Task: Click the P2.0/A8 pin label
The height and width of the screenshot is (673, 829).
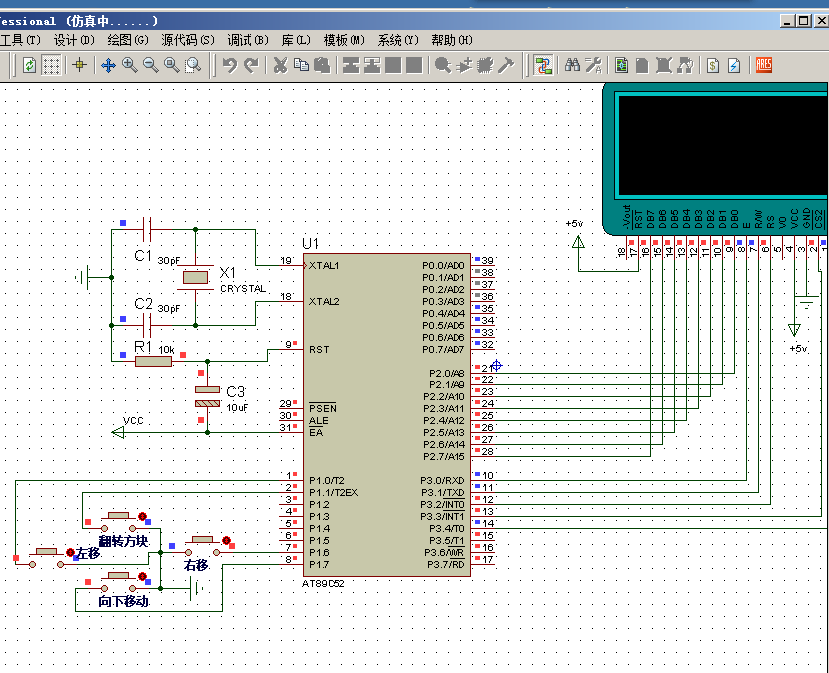Action: click(x=446, y=373)
